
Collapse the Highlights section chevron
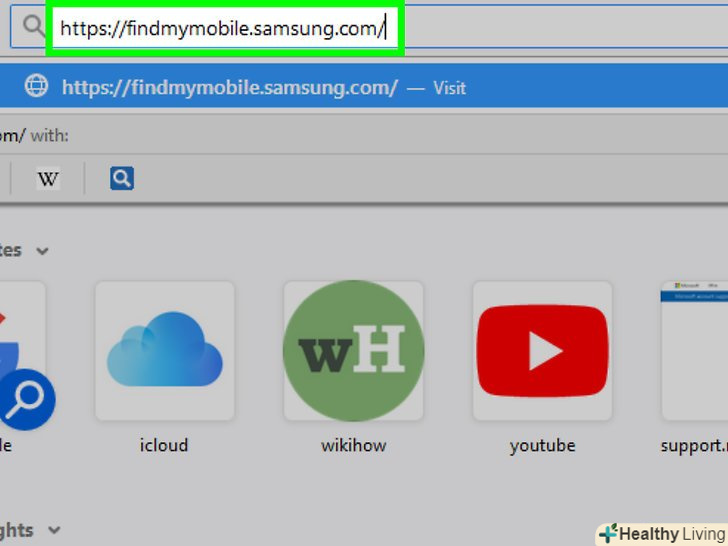54,530
